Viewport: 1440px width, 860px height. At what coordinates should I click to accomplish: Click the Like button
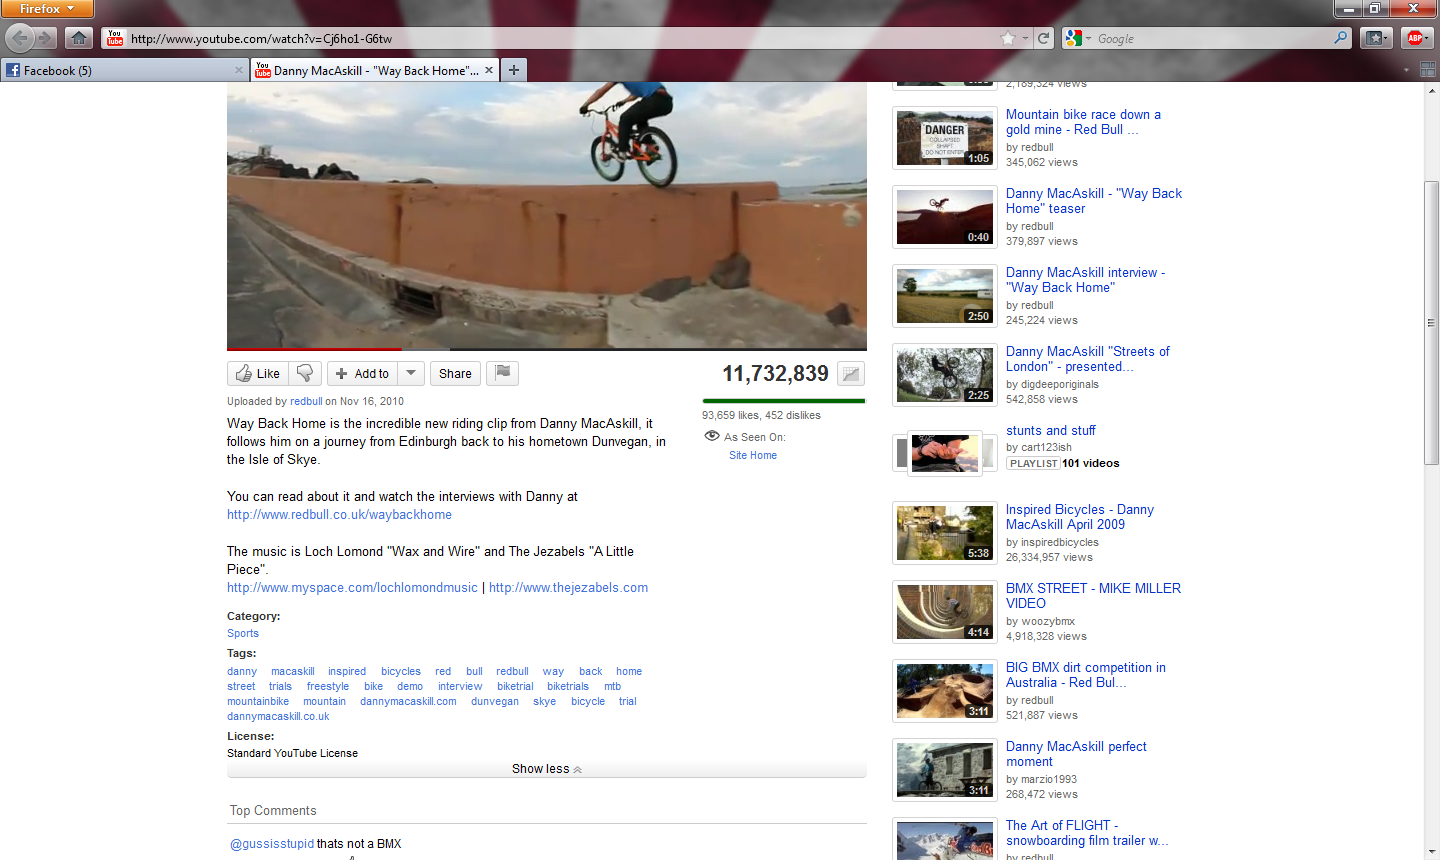coord(258,373)
